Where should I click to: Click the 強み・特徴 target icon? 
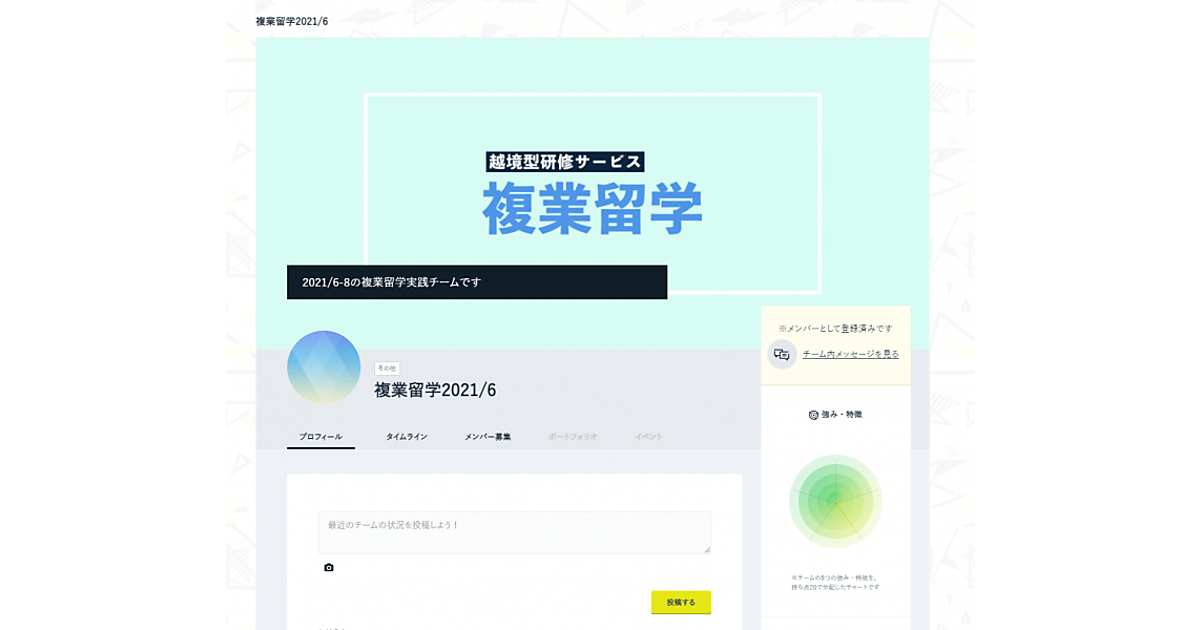tap(813, 415)
